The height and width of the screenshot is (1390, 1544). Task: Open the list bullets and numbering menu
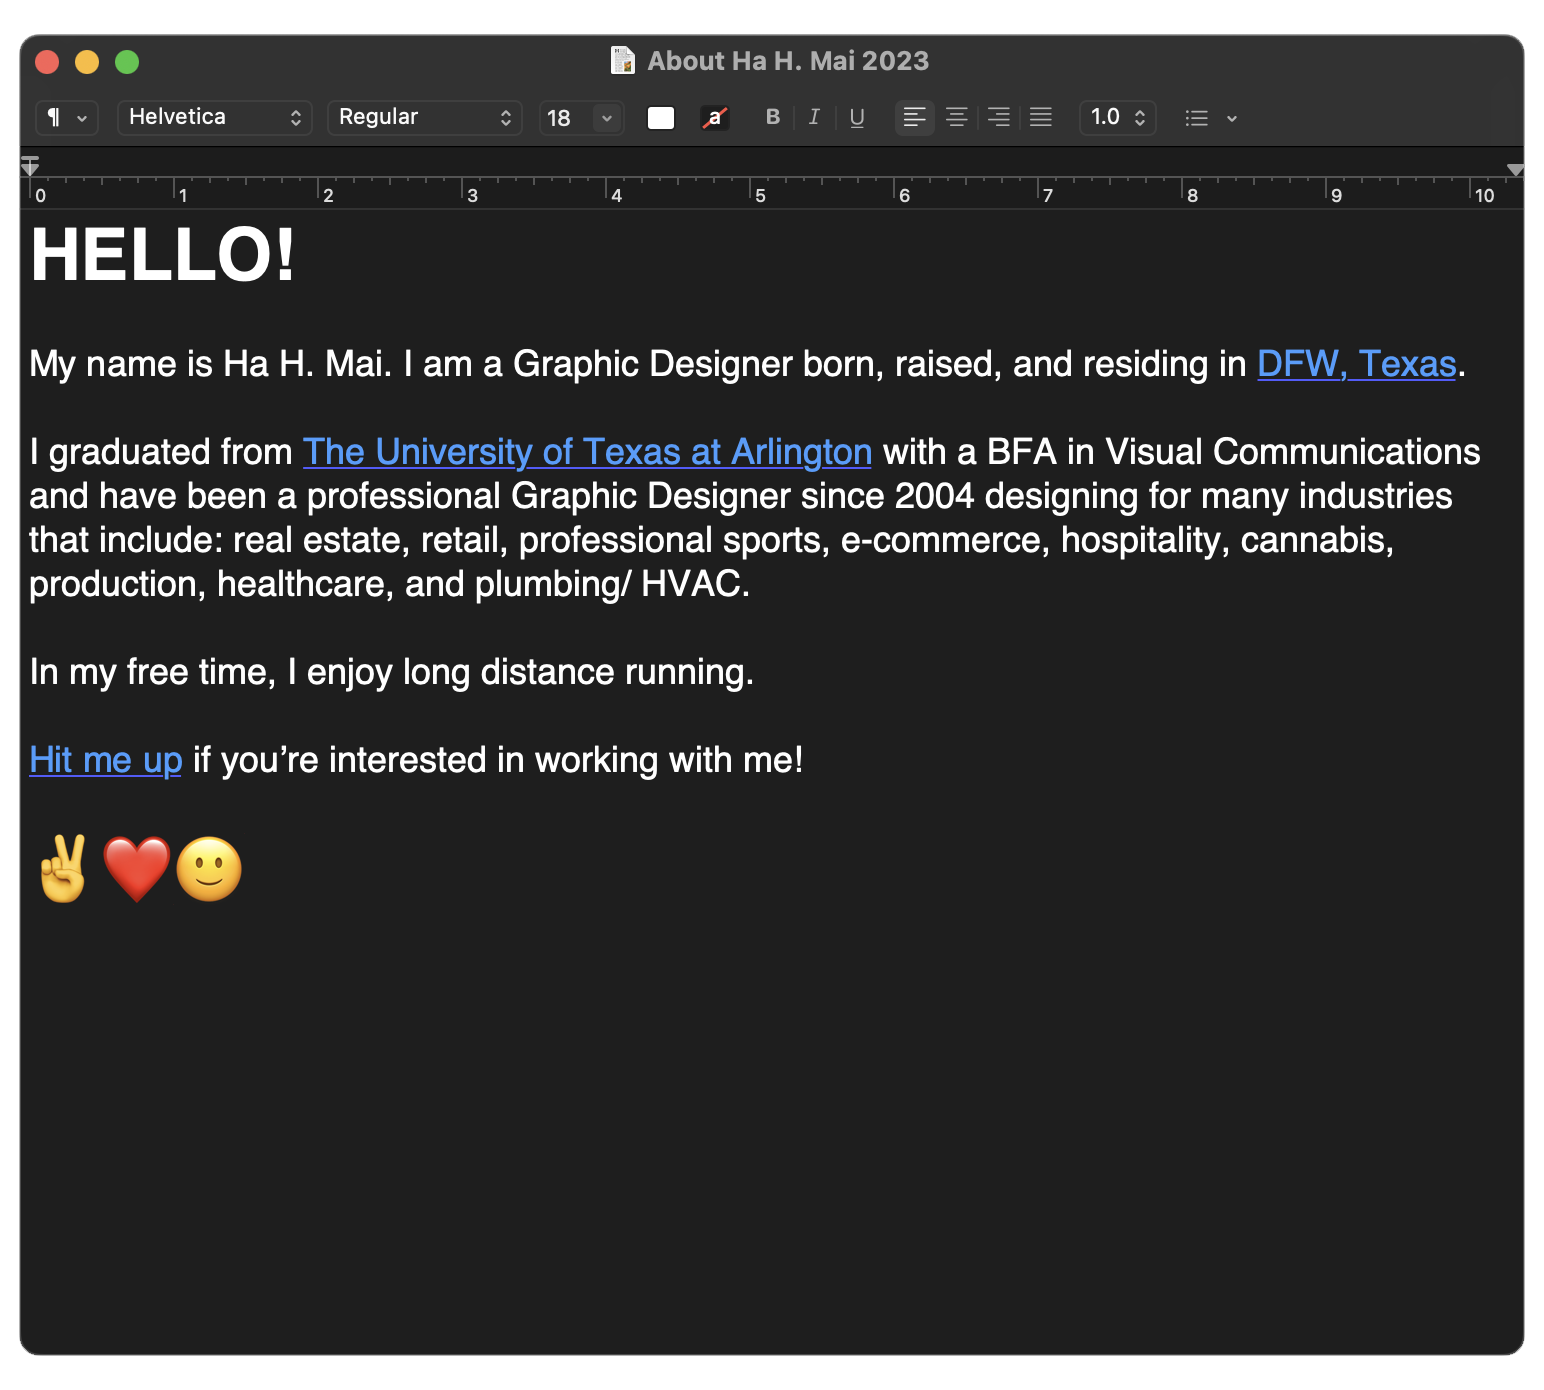tap(1210, 118)
